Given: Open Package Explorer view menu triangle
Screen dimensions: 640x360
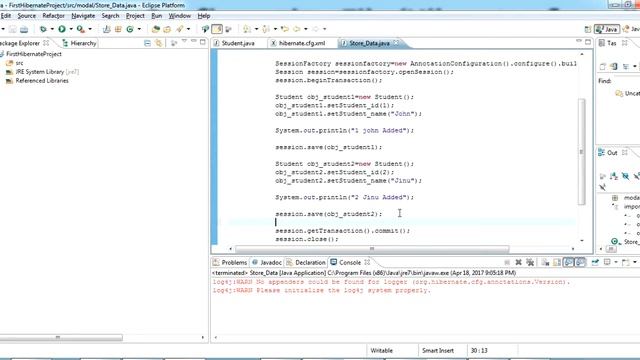Looking at the screenshot, I should coord(184,41).
